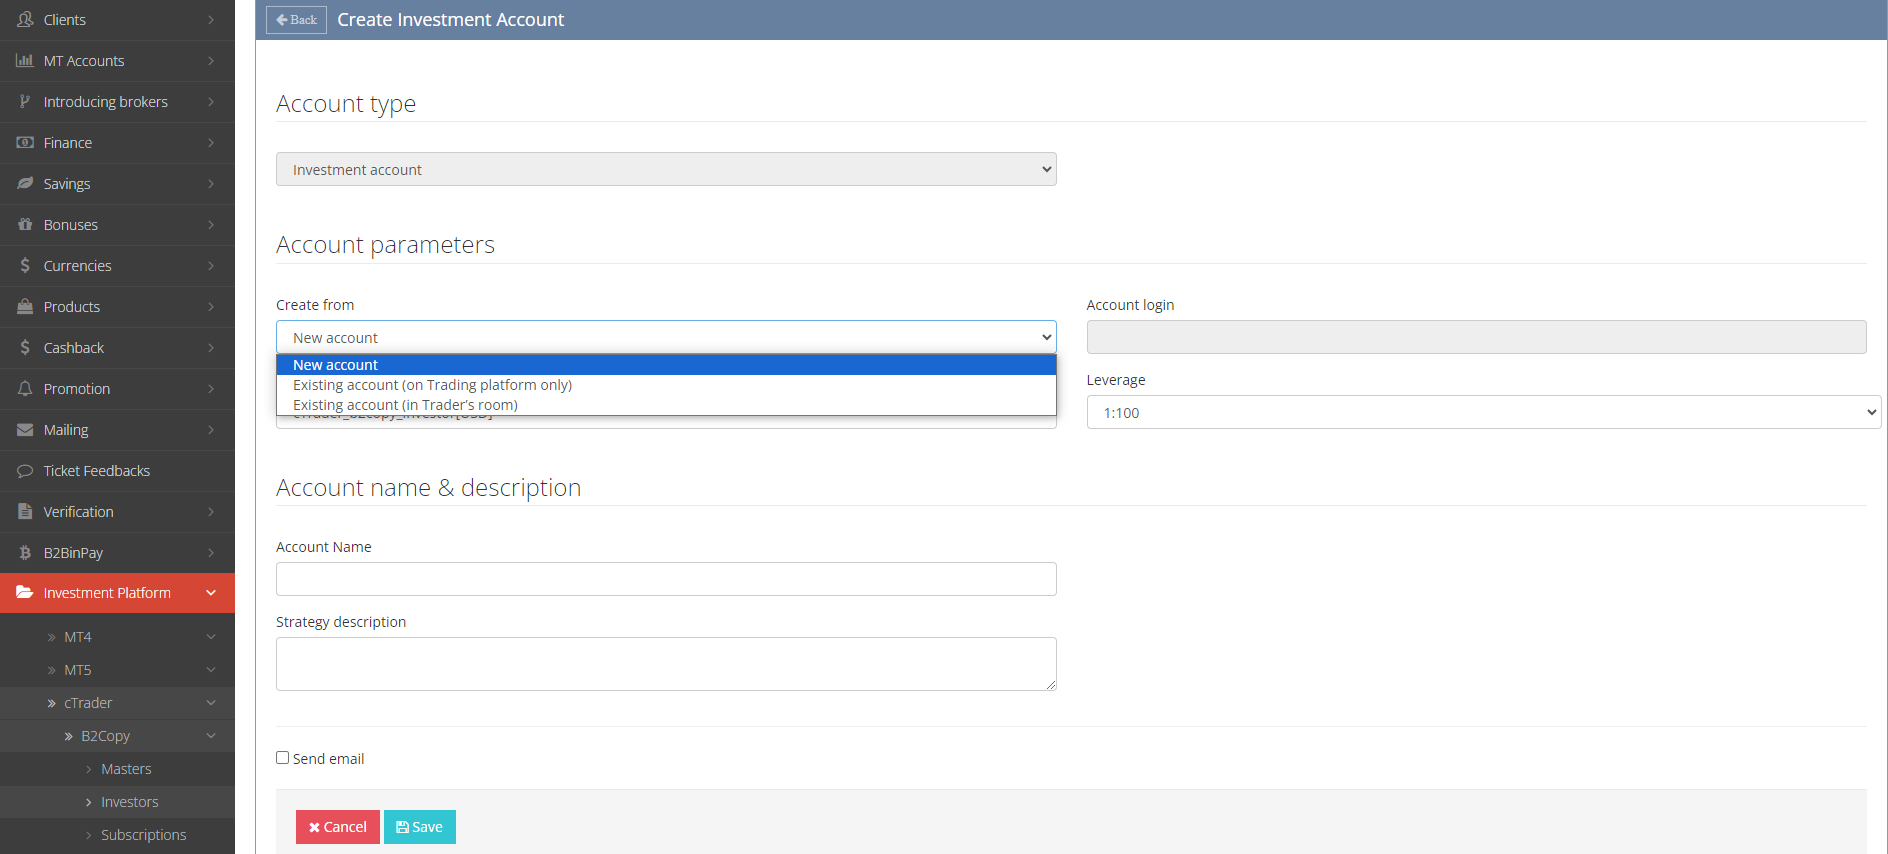Enable the Send email checkbox

pos(282,758)
